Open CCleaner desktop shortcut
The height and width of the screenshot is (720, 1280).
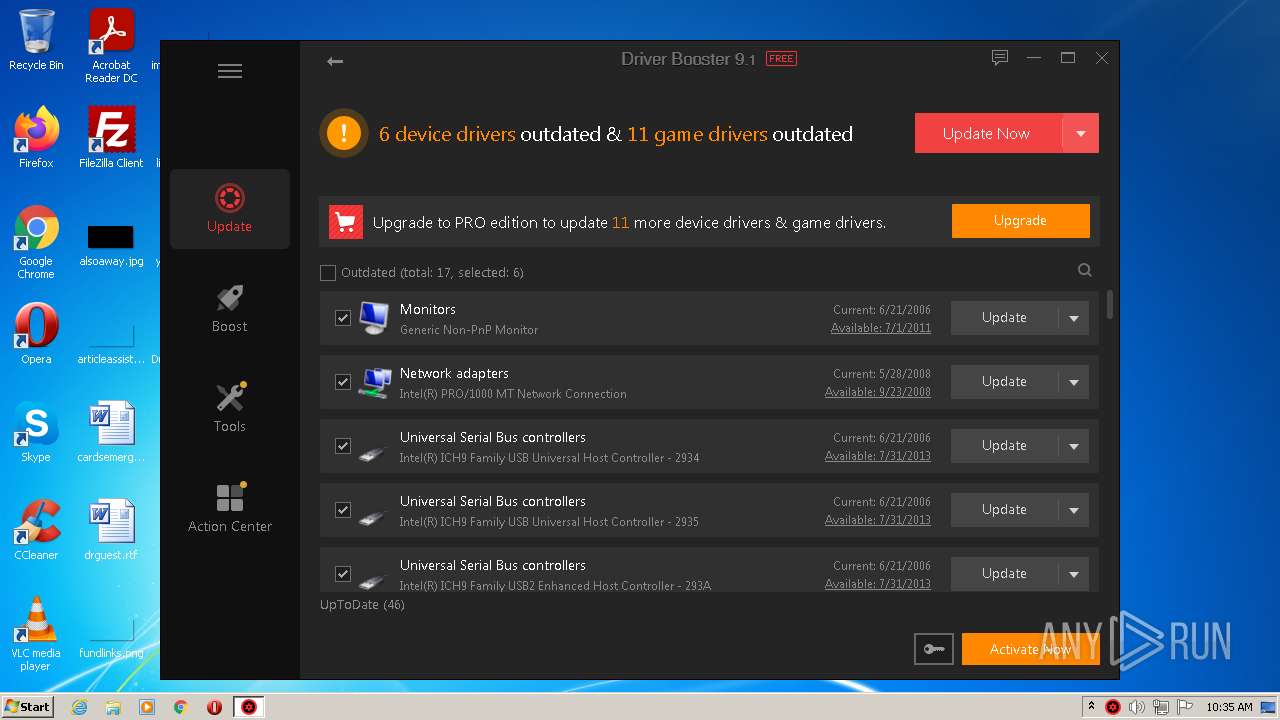(36, 530)
